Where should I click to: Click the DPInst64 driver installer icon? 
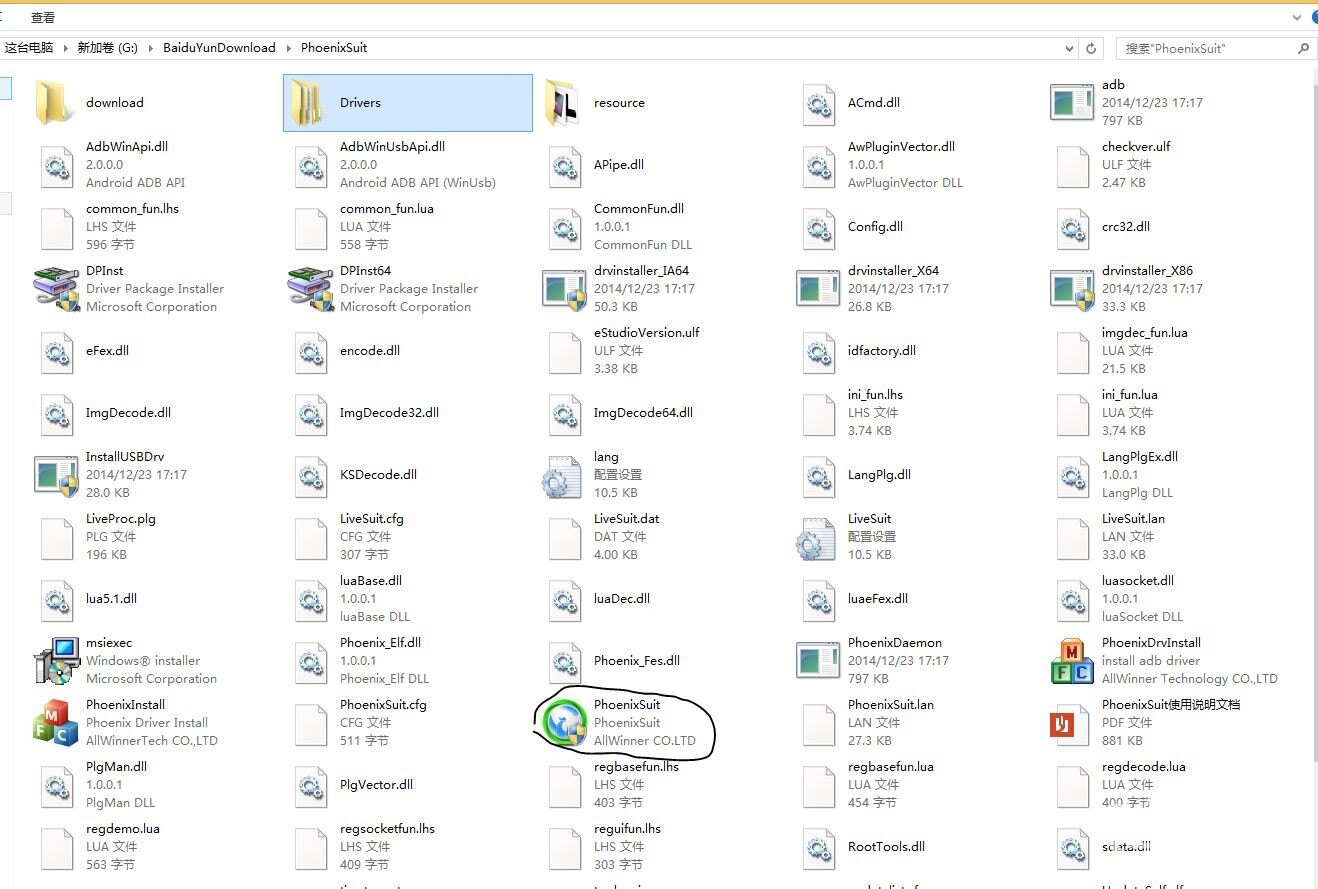point(310,289)
